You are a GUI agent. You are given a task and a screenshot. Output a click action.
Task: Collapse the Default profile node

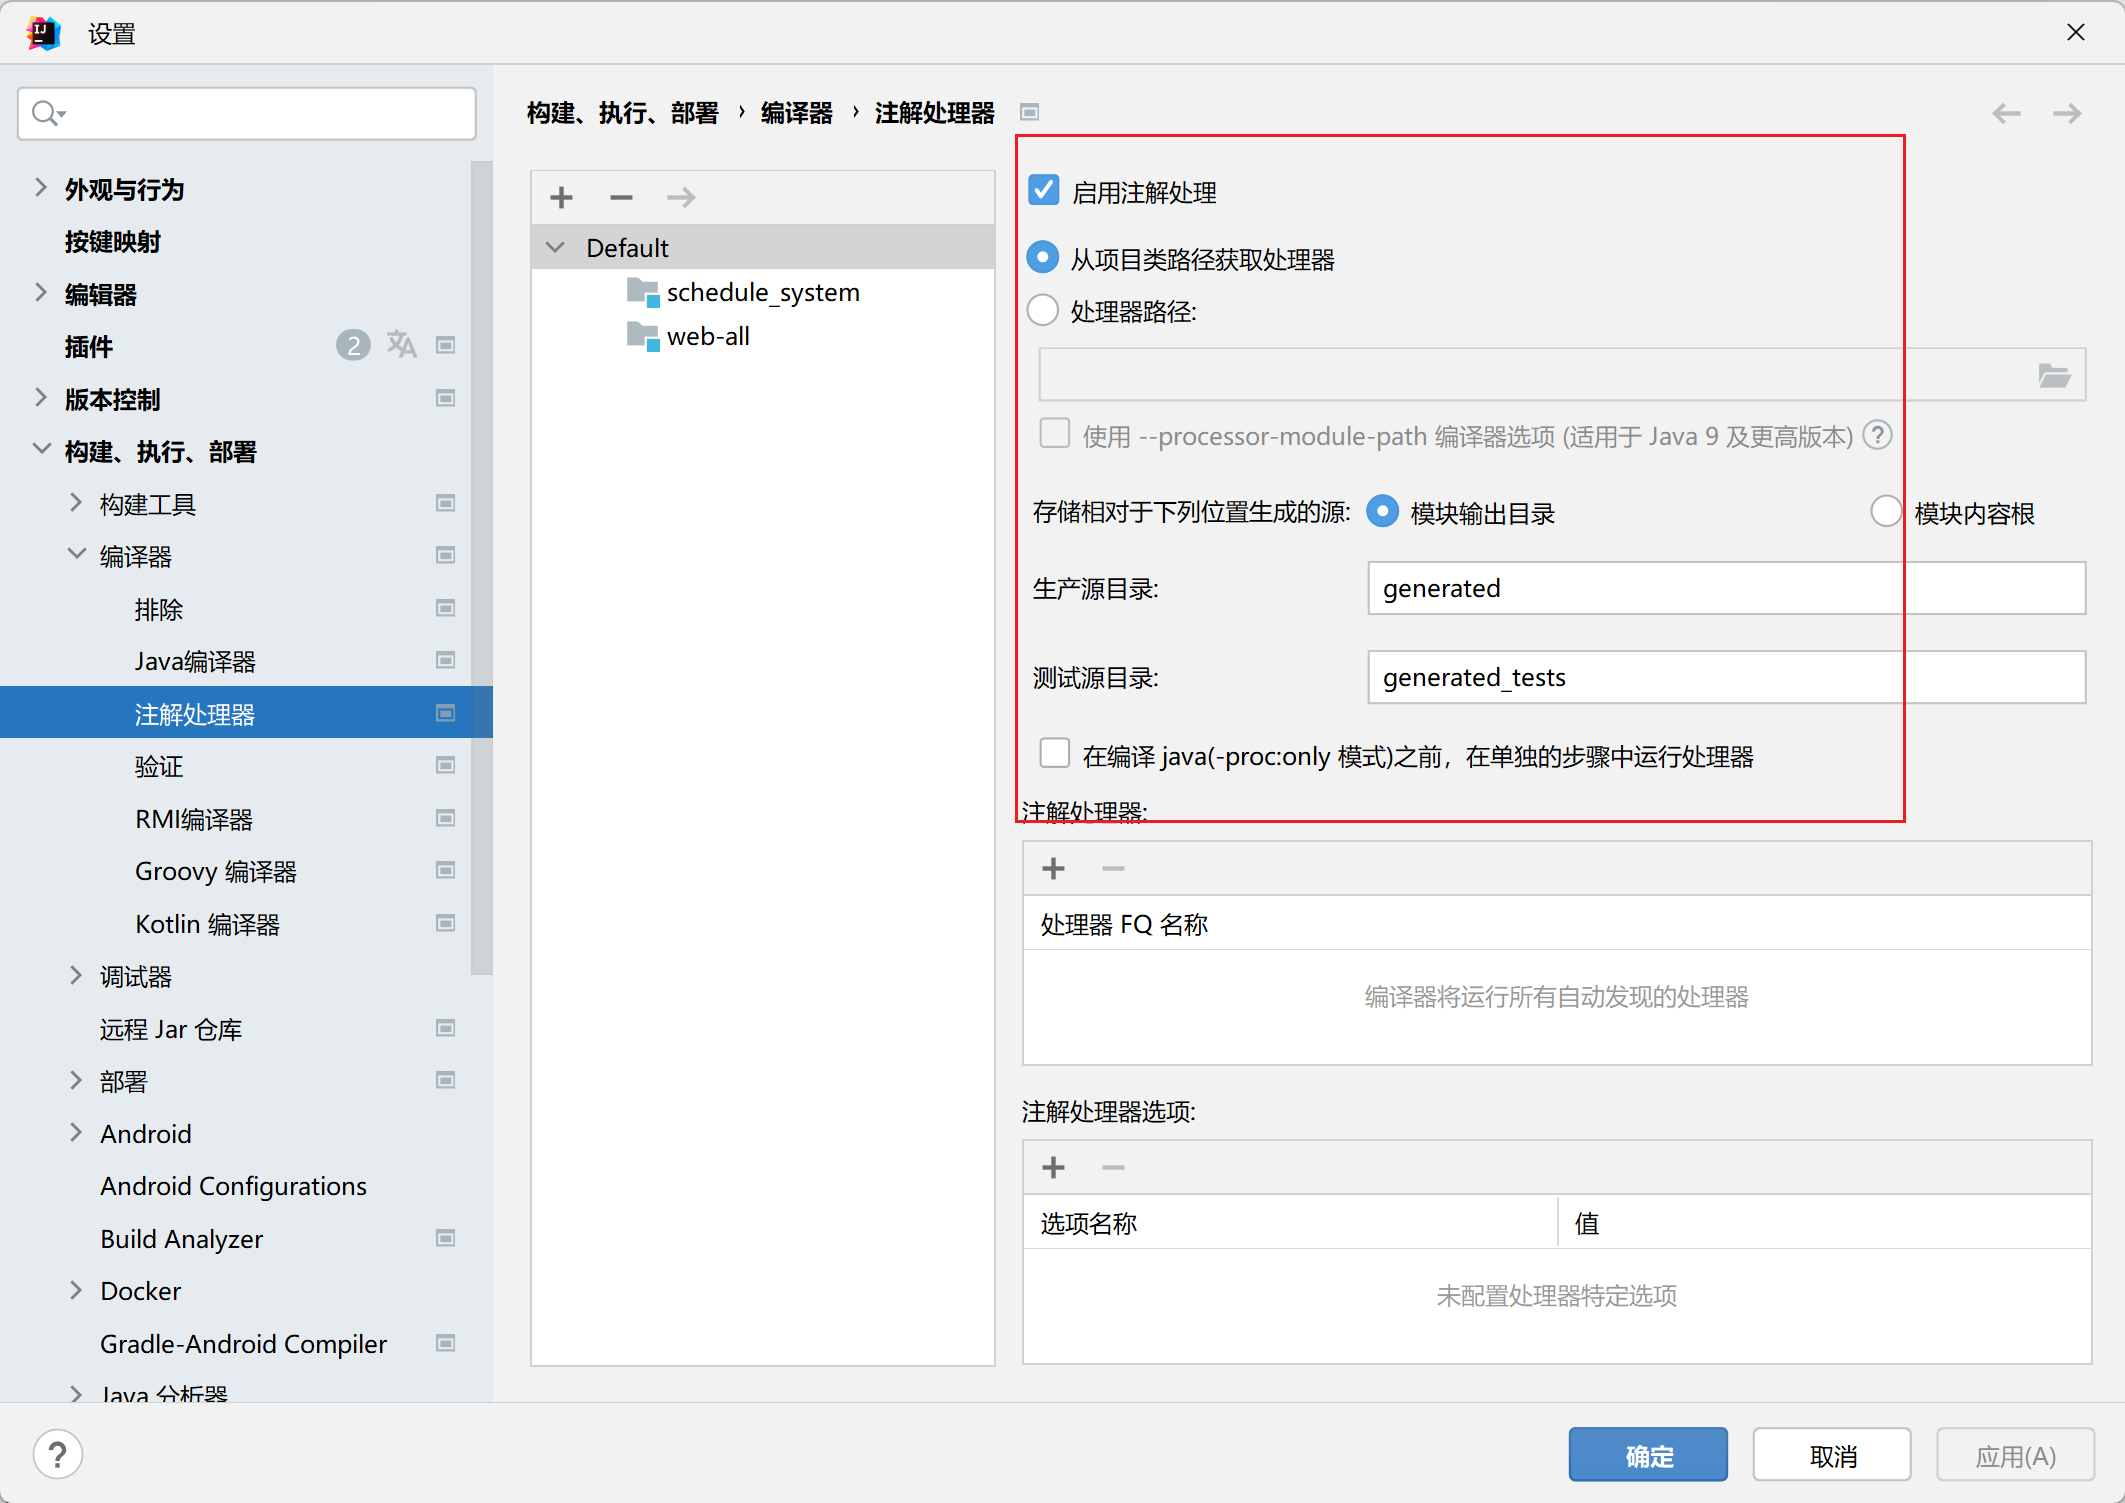pos(556,247)
